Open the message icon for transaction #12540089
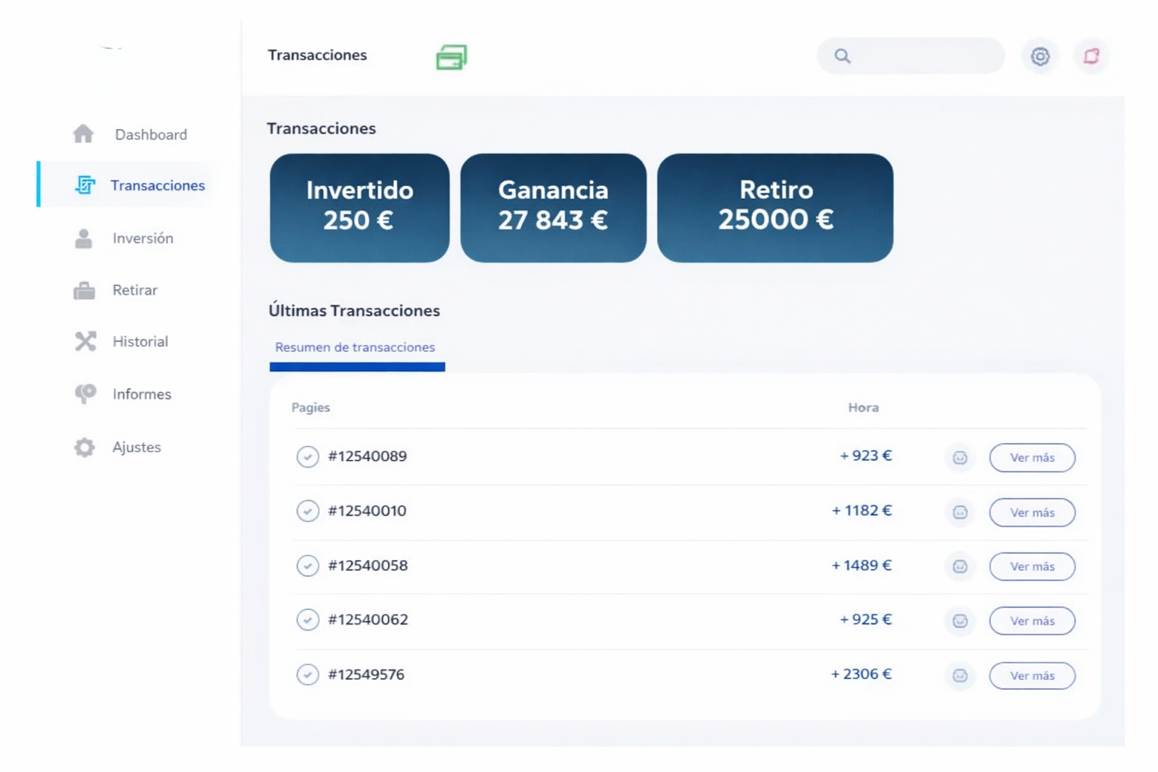The width and height of the screenshot is (1158, 772). [959, 457]
